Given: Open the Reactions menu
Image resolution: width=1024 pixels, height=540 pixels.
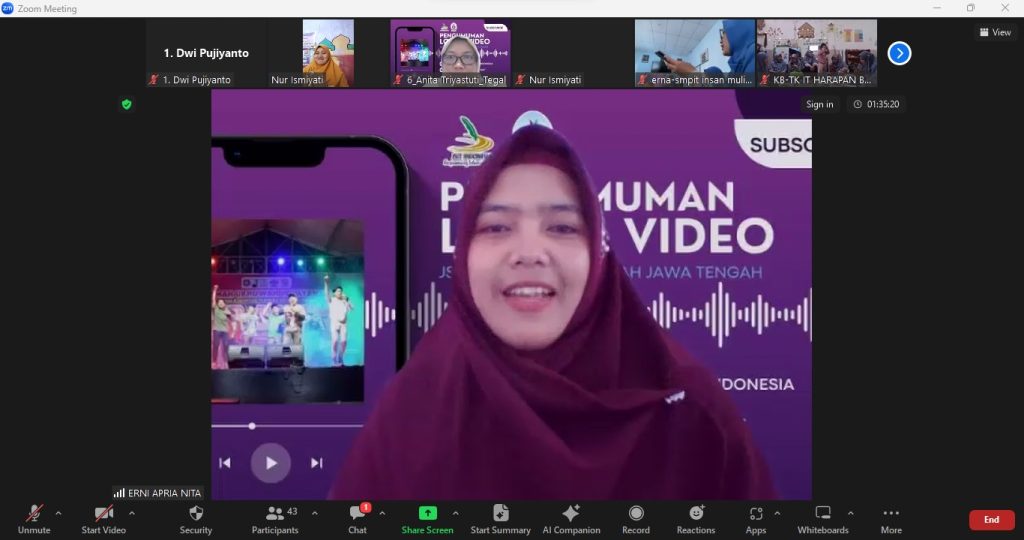Looking at the screenshot, I should tap(696, 514).
